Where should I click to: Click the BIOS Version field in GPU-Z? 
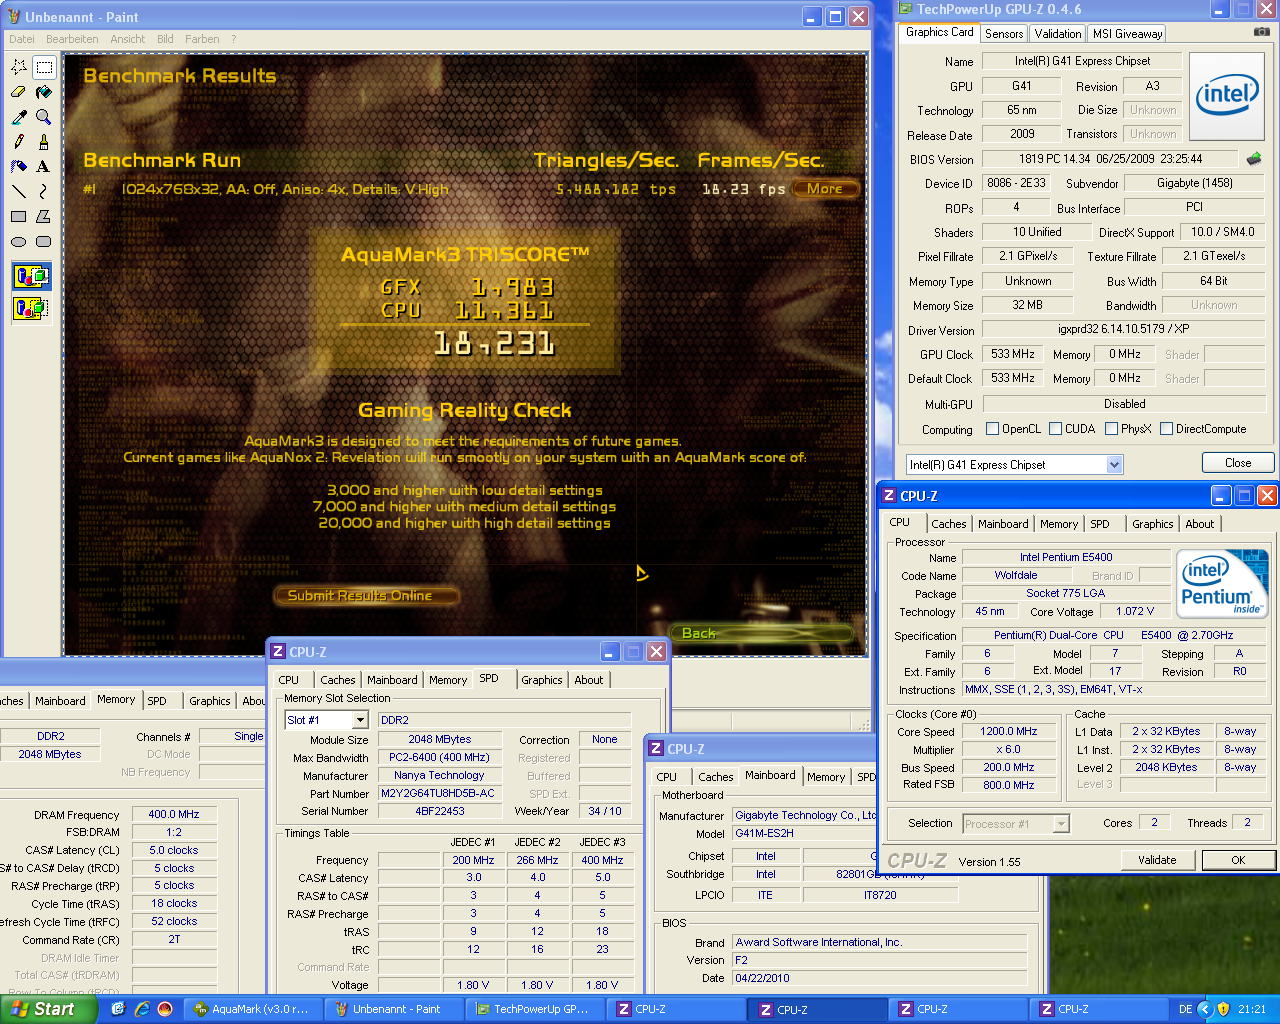click(x=1110, y=159)
